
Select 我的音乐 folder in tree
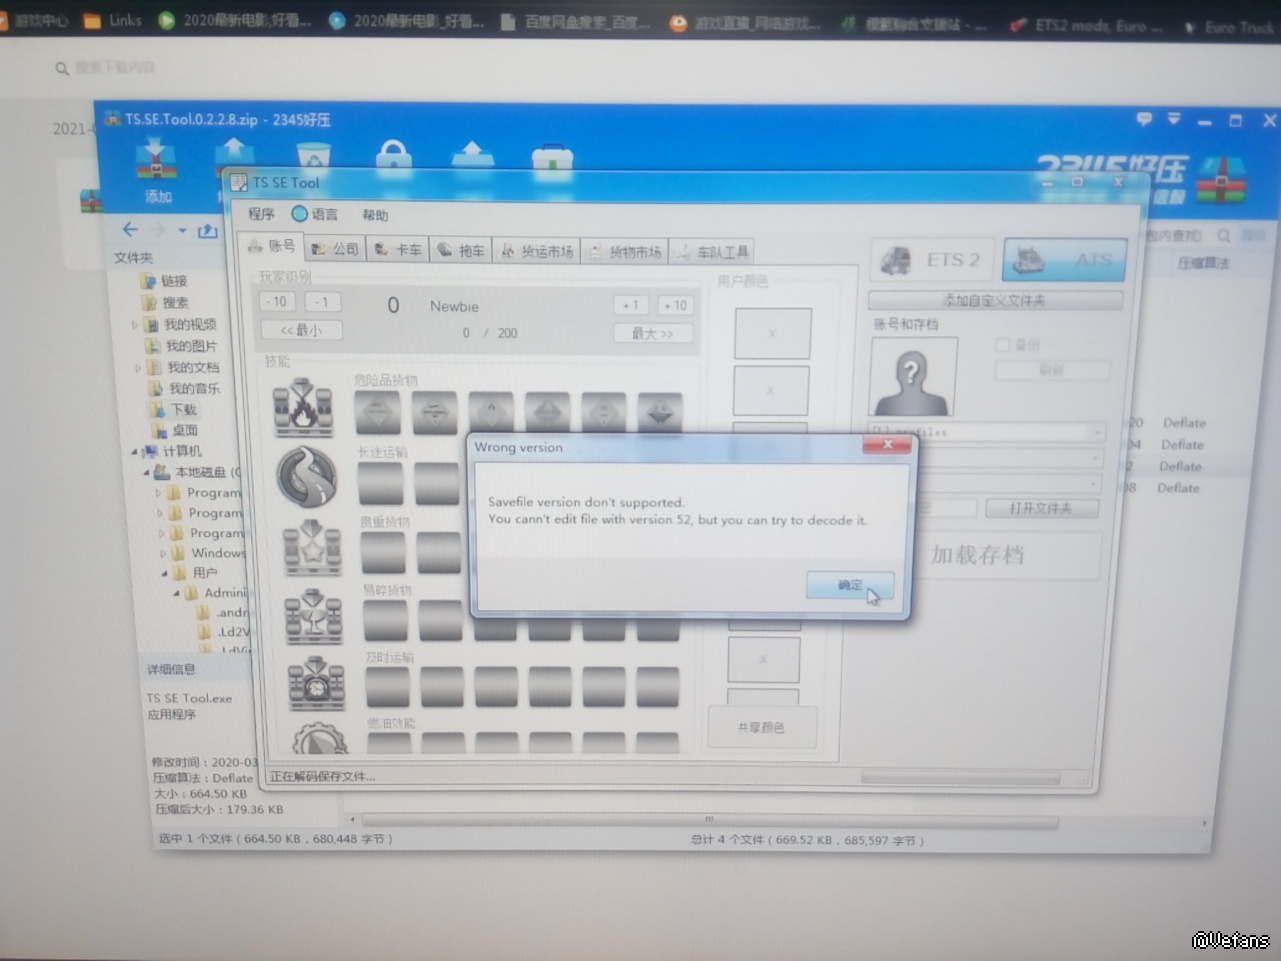[194, 389]
